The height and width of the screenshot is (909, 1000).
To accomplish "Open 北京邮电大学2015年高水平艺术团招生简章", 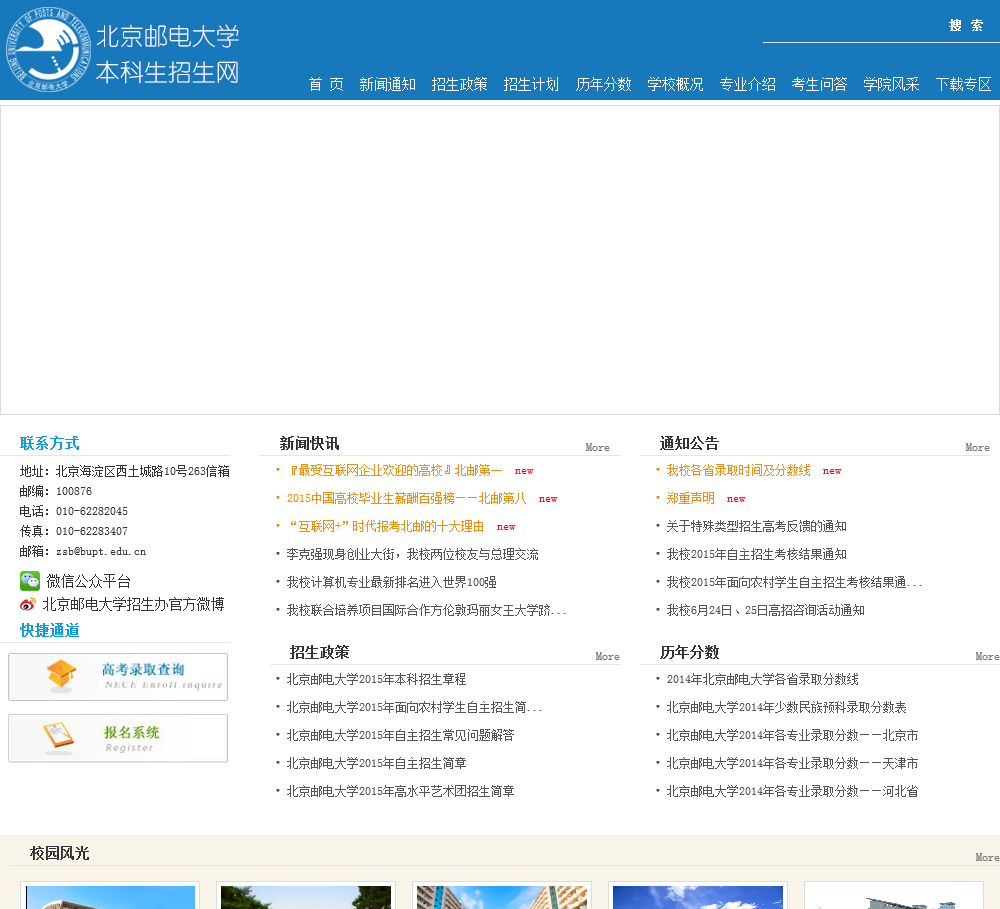I will 400,792.
